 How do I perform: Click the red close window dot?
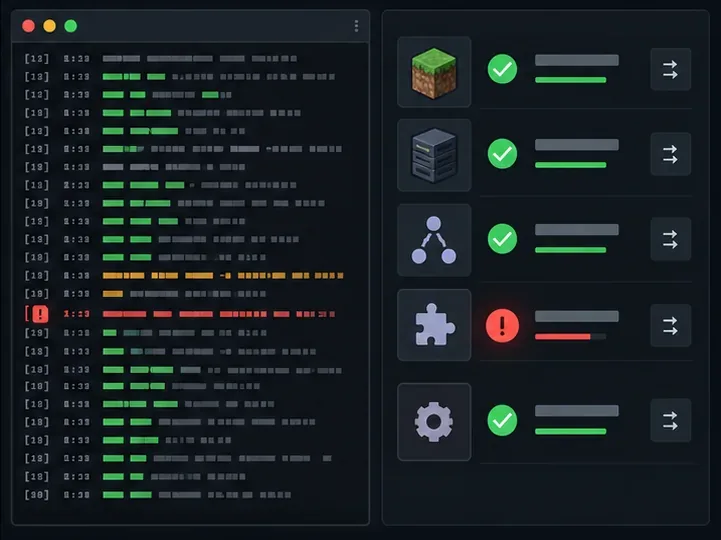coord(29,26)
